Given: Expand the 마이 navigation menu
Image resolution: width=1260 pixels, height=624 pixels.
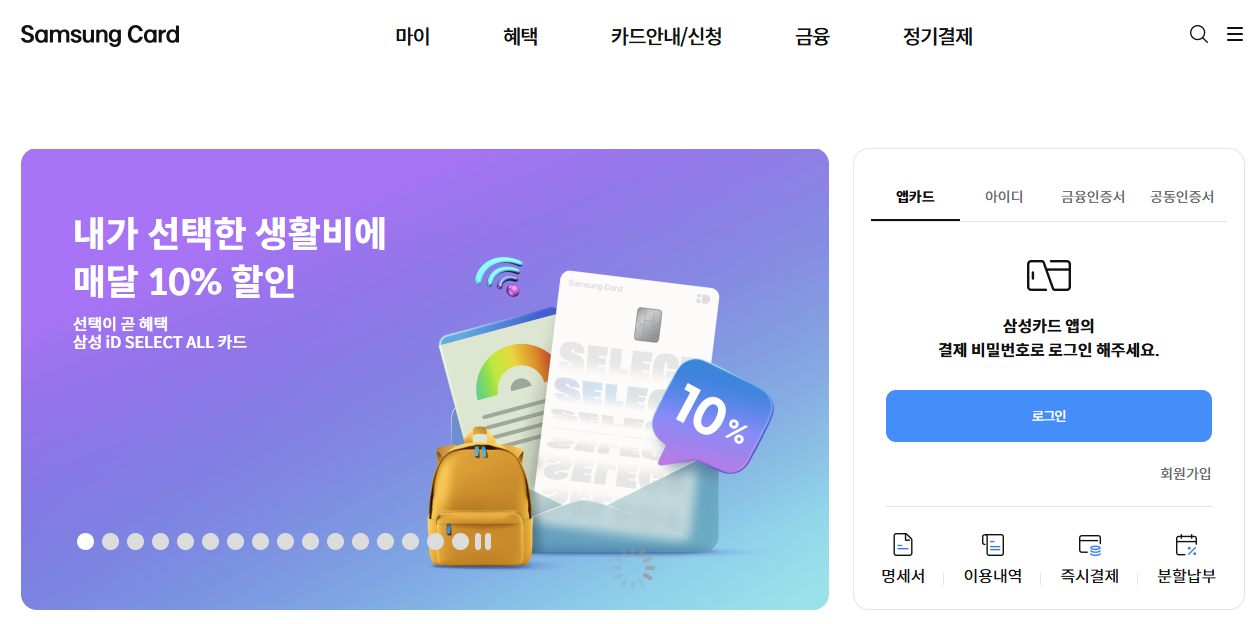Looking at the screenshot, I should [x=412, y=37].
